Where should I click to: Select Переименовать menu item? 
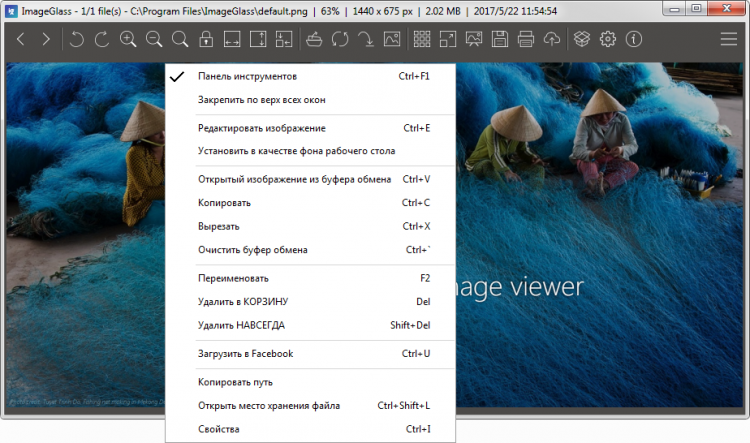(310, 278)
